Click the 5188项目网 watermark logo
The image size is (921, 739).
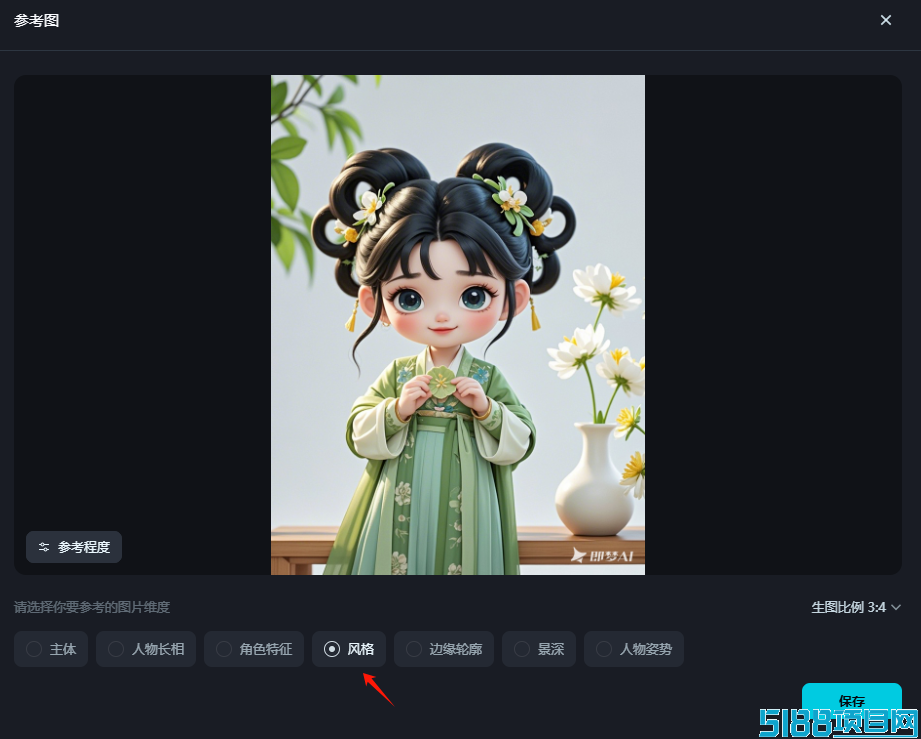click(838, 723)
